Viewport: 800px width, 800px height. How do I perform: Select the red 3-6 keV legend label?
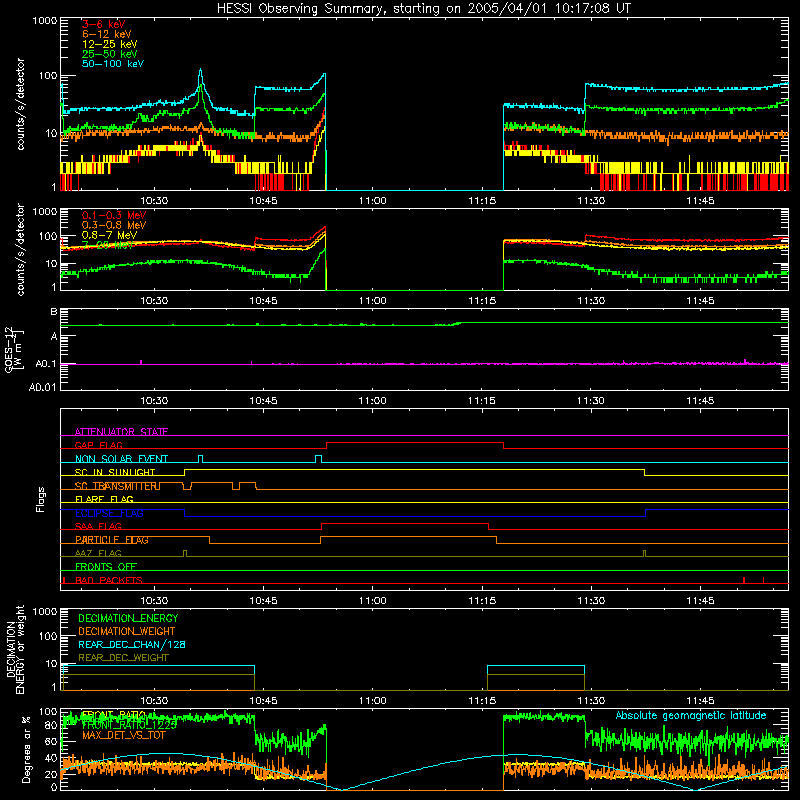(104, 24)
